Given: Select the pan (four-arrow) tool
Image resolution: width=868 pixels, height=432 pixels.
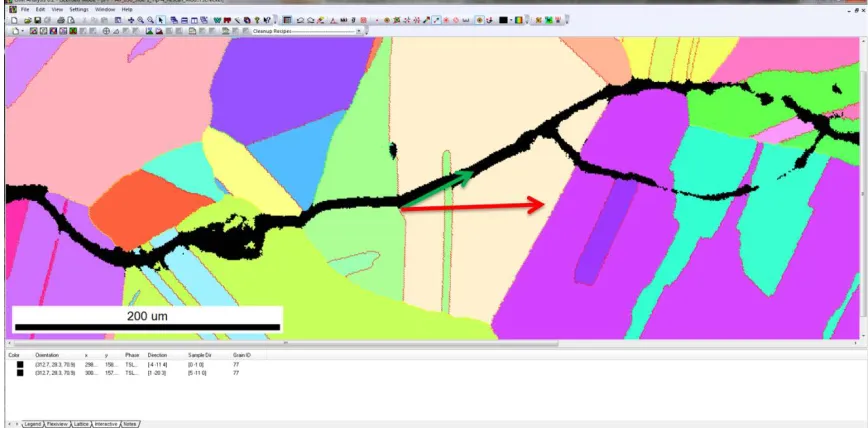Looking at the screenshot, I should 131,20.
